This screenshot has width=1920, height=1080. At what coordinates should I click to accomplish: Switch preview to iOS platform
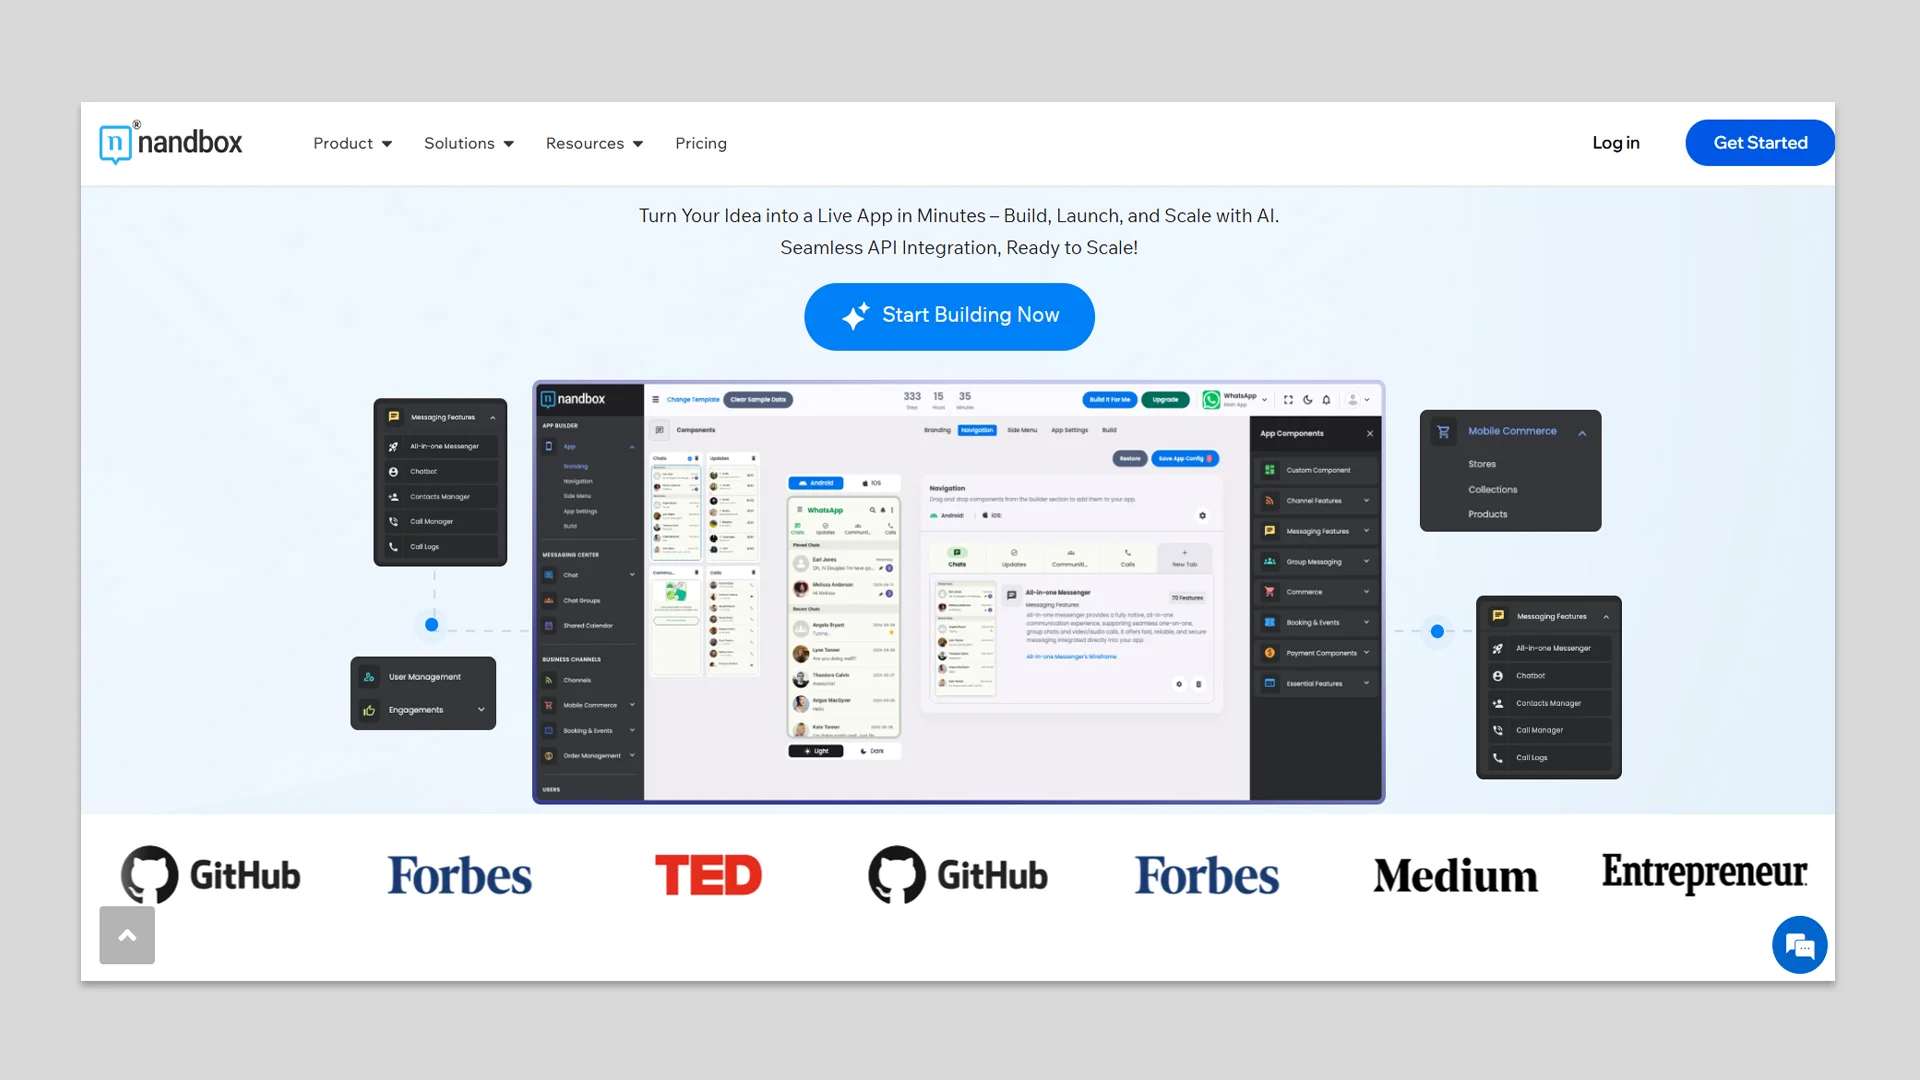pos(872,483)
